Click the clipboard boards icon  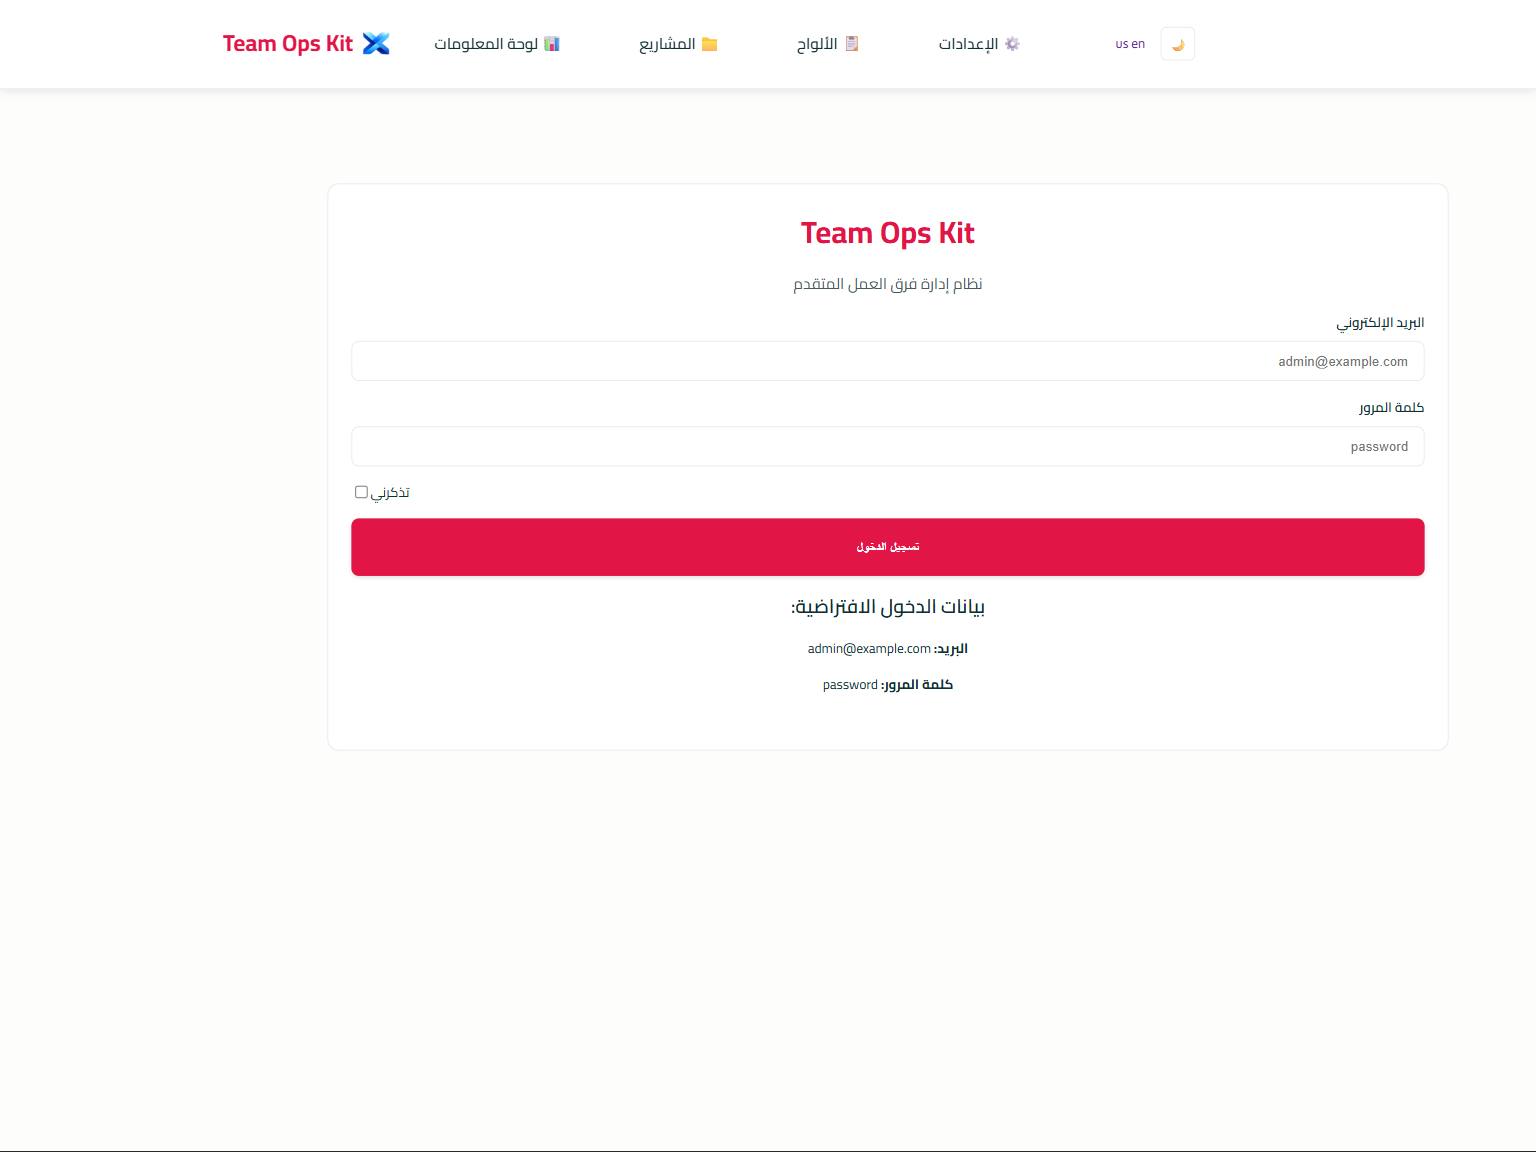[x=852, y=44]
